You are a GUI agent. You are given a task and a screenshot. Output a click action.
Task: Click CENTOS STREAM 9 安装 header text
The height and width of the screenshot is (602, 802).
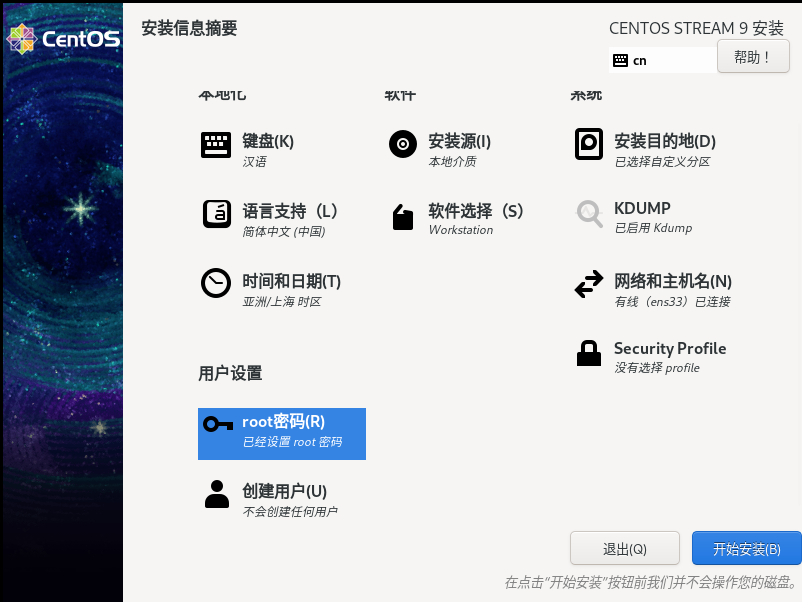point(696,28)
